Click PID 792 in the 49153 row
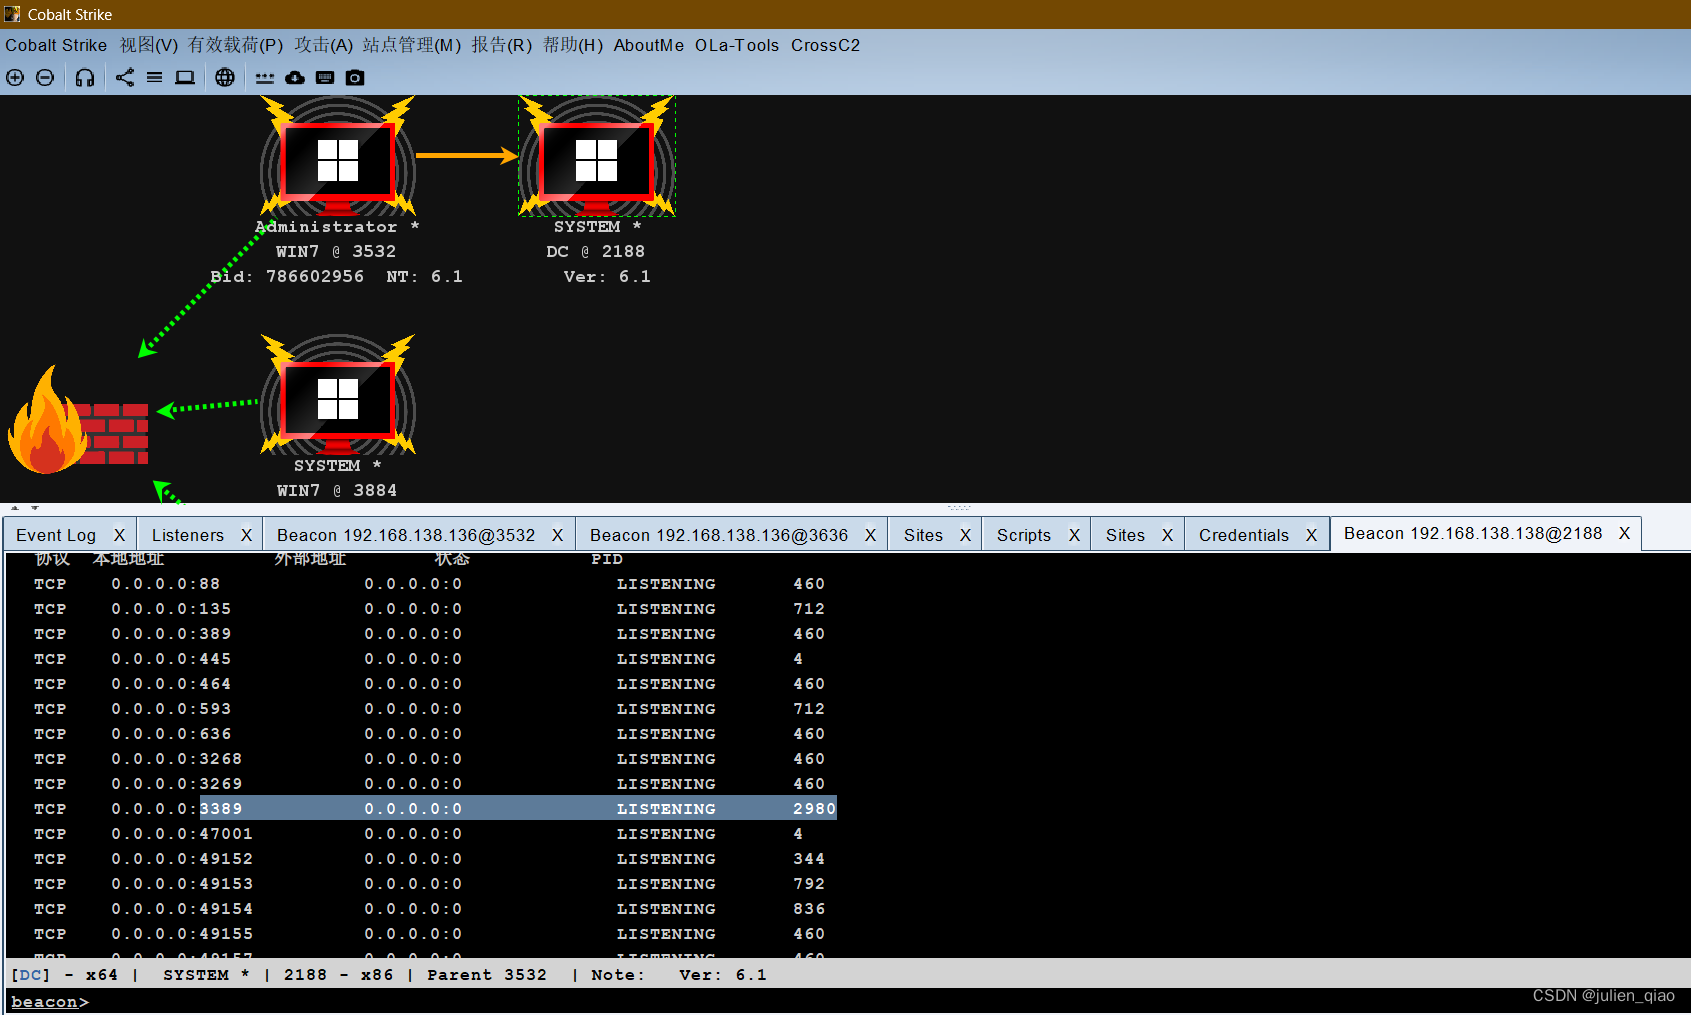 tap(809, 883)
